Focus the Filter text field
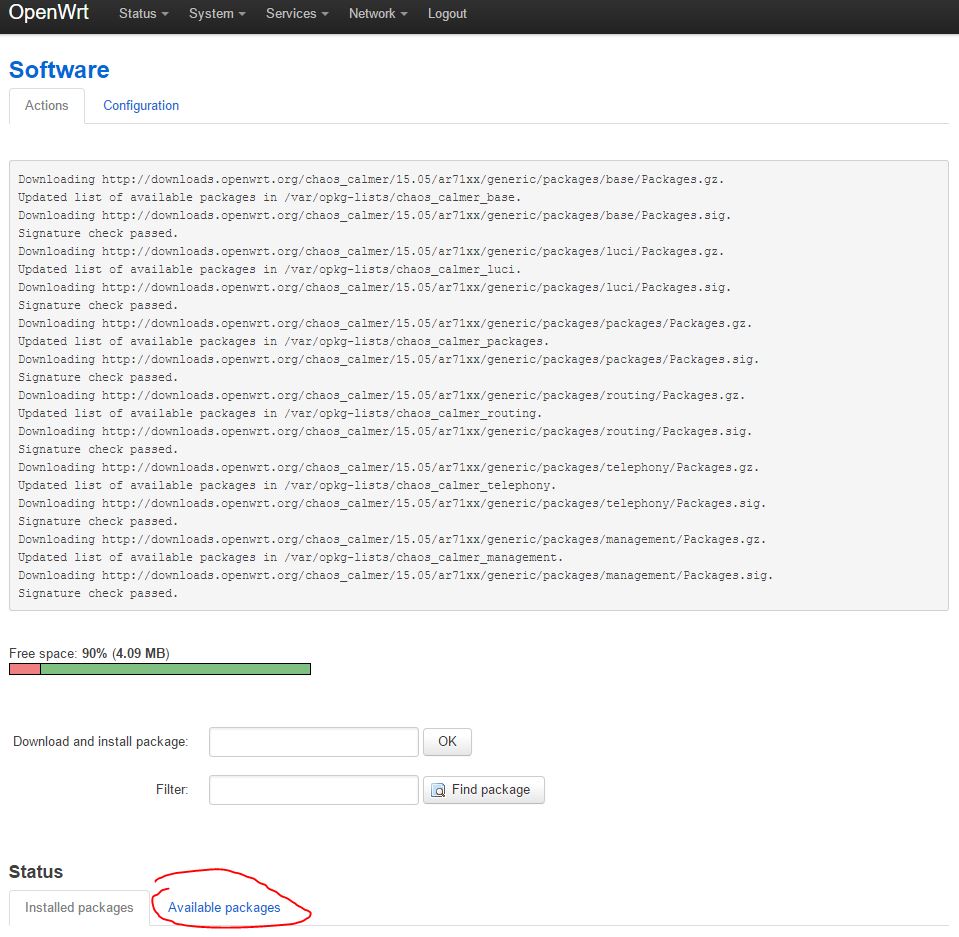The image size is (959, 937). tap(314, 790)
